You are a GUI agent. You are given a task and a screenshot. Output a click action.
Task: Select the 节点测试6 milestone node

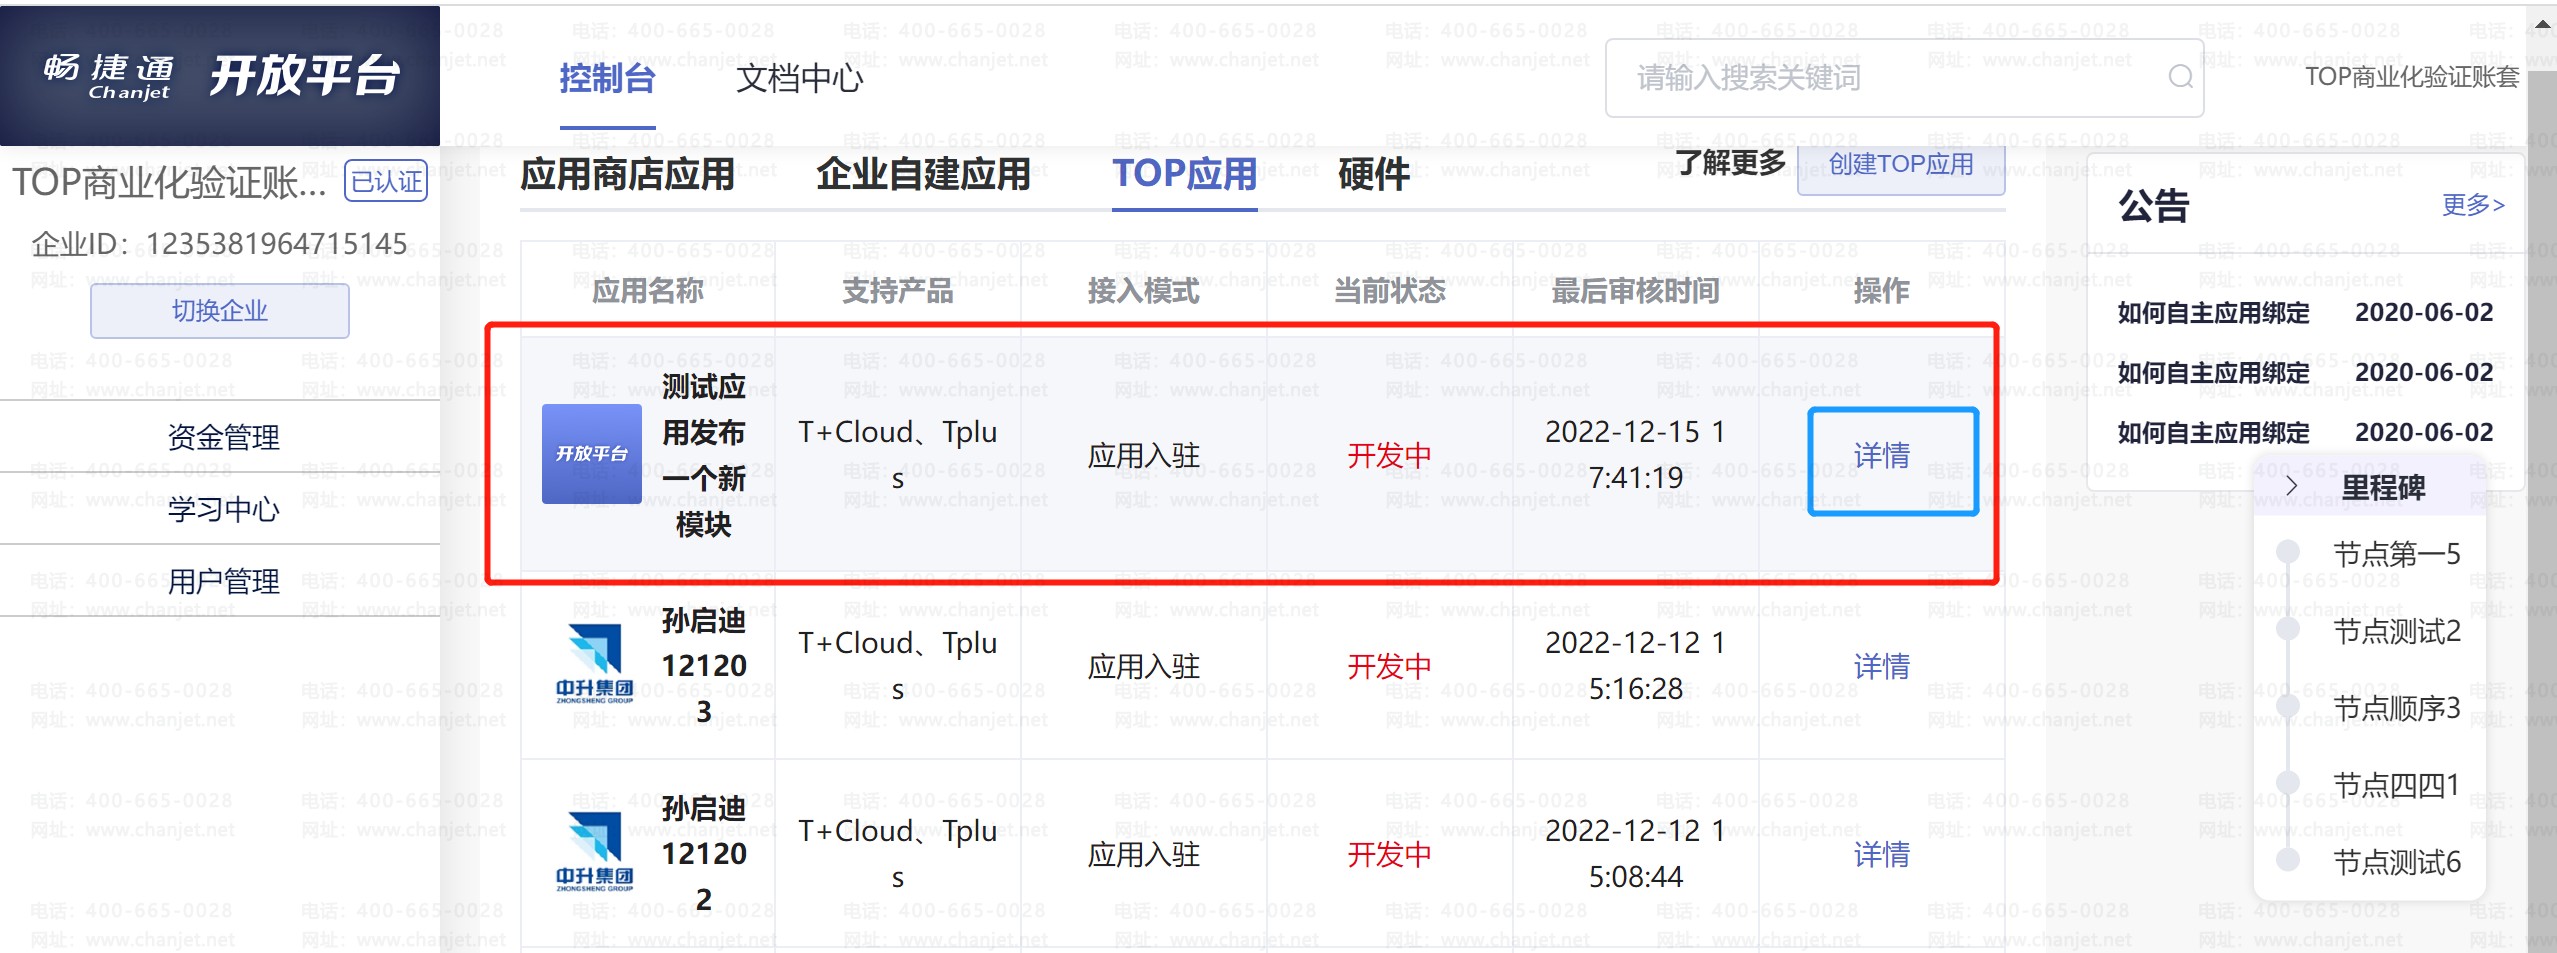[x=2396, y=862]
